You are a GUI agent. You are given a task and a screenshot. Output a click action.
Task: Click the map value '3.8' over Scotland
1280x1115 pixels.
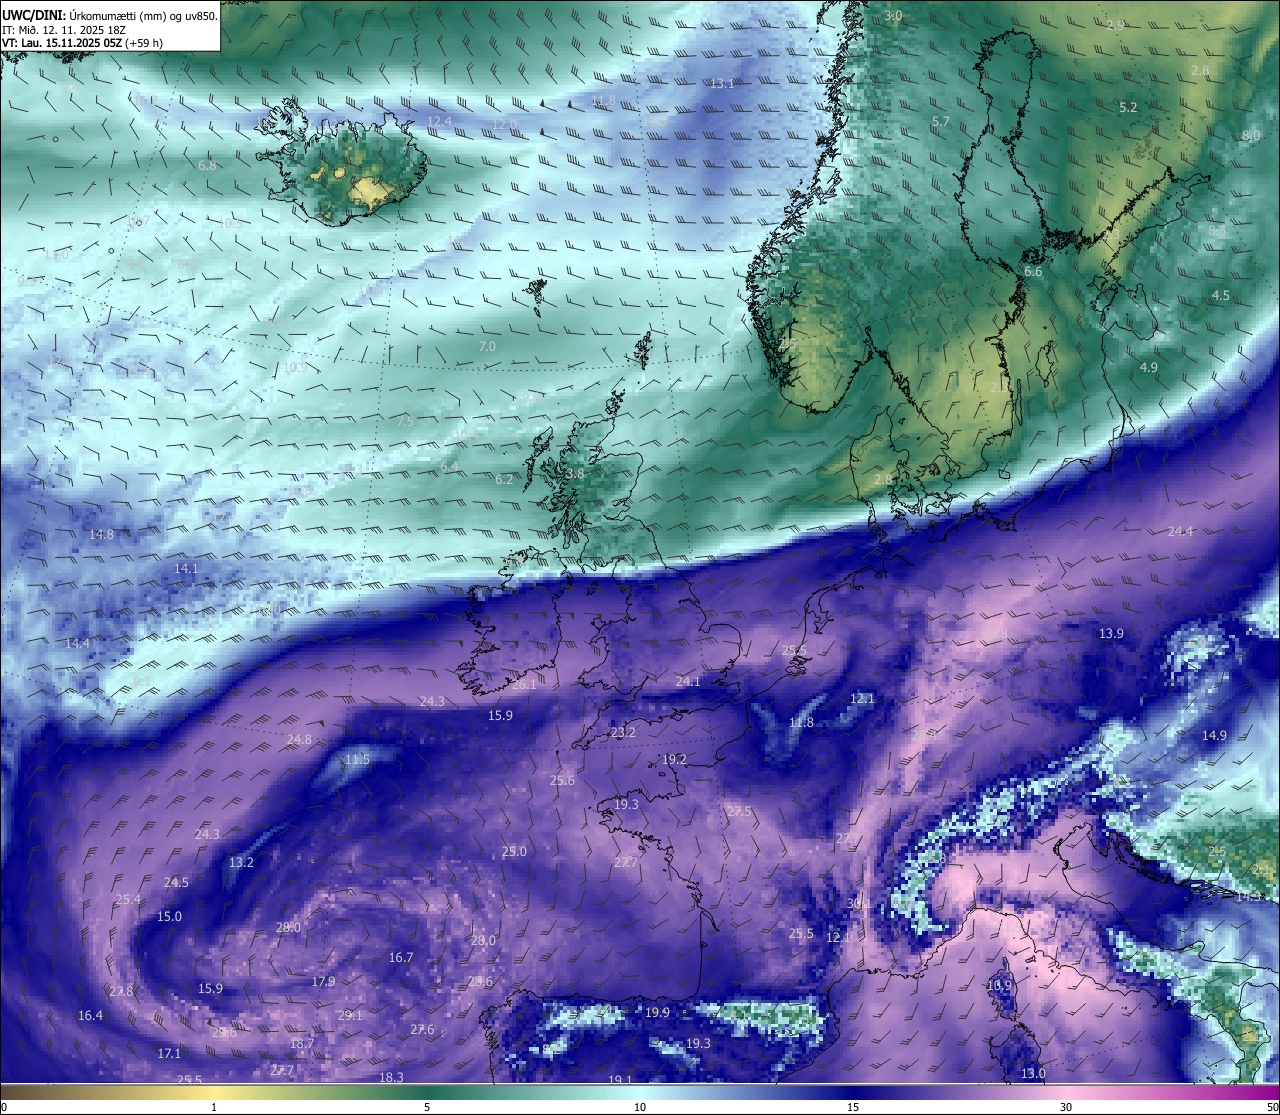(x=575, y=474)
